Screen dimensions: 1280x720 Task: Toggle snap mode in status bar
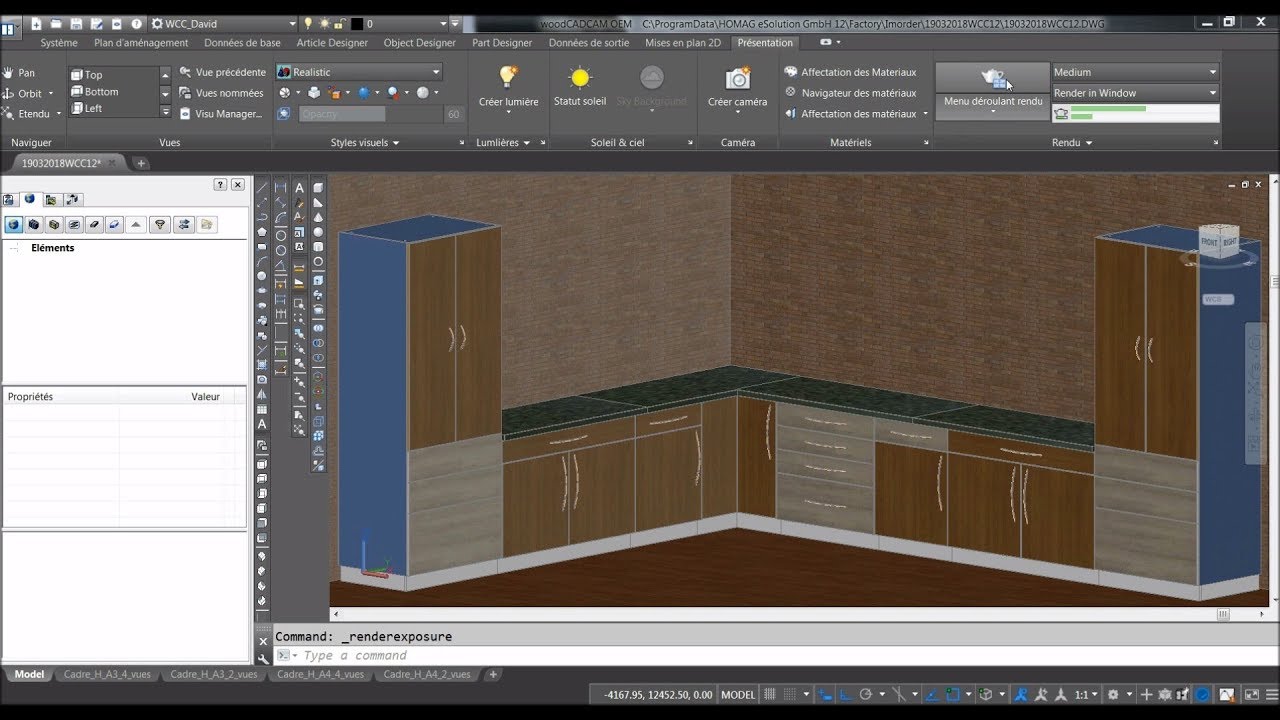pyautogui.click(x=791, y=694)
